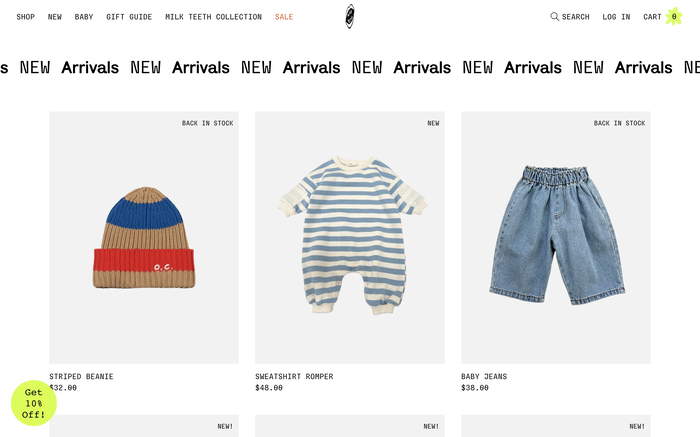
Task: Open Milk Teeth Collection page
Action: [213, 17]
